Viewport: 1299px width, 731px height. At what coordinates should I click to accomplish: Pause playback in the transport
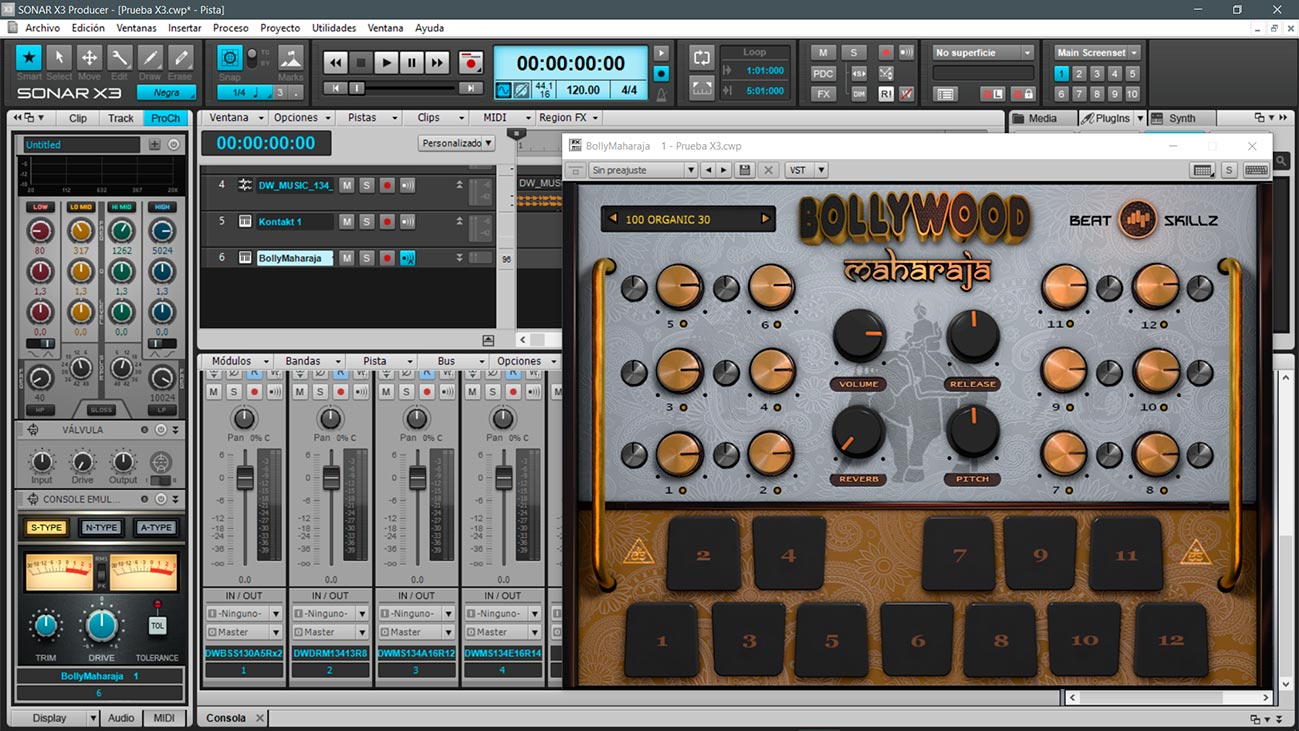coord(411,62)
